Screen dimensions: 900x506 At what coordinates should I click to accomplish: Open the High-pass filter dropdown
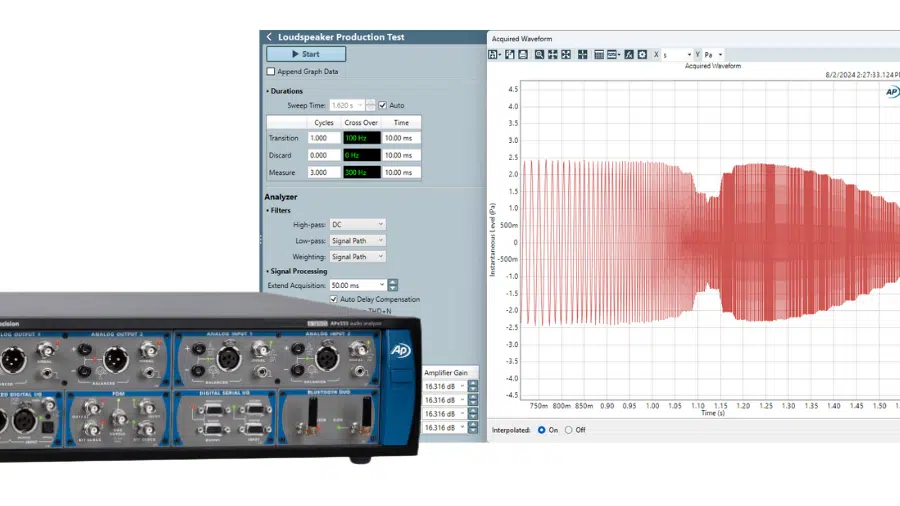point(357,225)
